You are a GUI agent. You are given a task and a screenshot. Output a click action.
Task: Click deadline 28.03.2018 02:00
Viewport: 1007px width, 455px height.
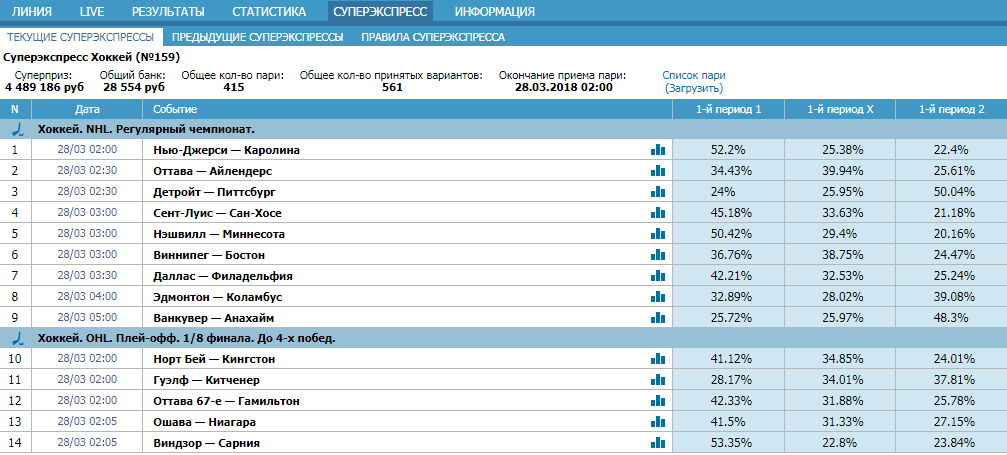tap(563, 87)
